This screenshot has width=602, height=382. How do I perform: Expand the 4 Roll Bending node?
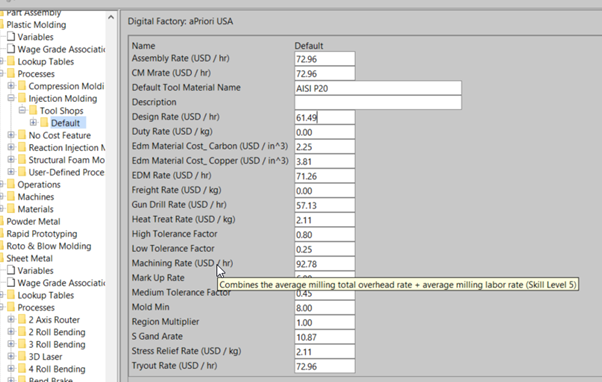pos(11,369)
